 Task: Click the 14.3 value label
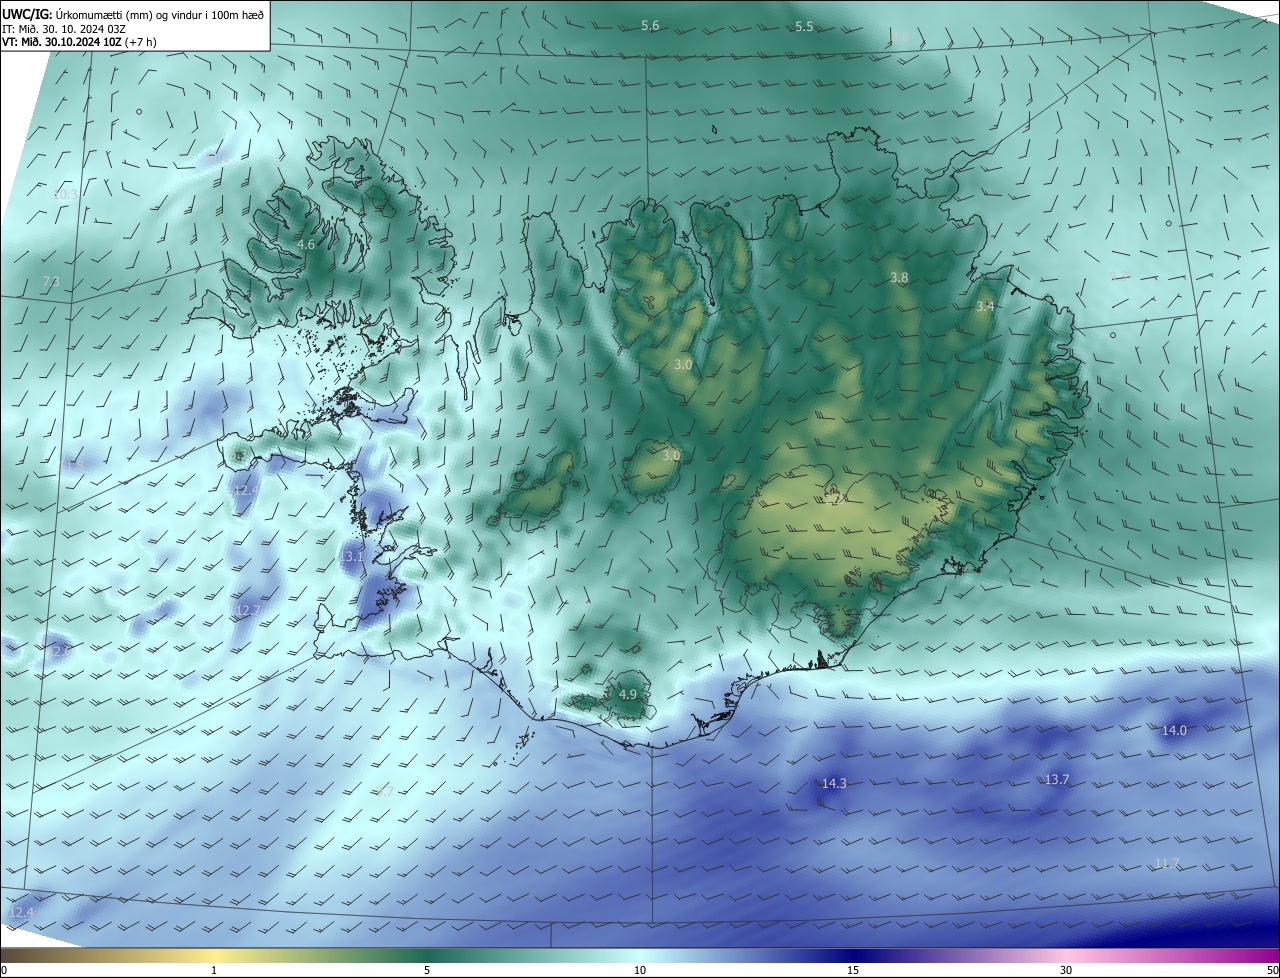coord(834,784)
